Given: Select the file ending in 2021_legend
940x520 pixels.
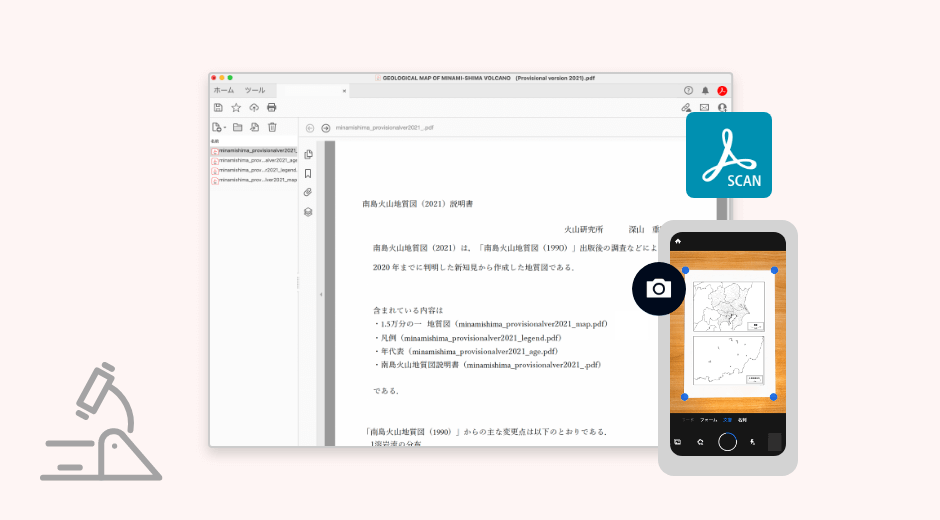Looking at the screenshot, I should (254, 170).
